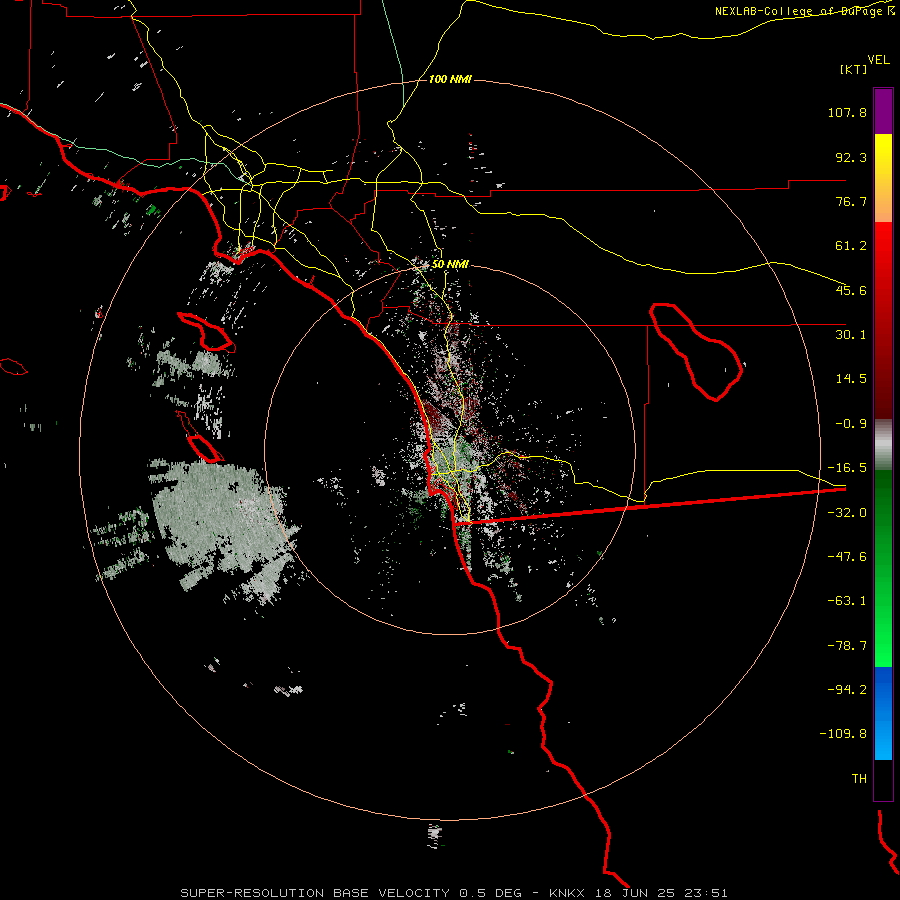
Task: Select the -32.0 velocity scale value
Action: 847,513
